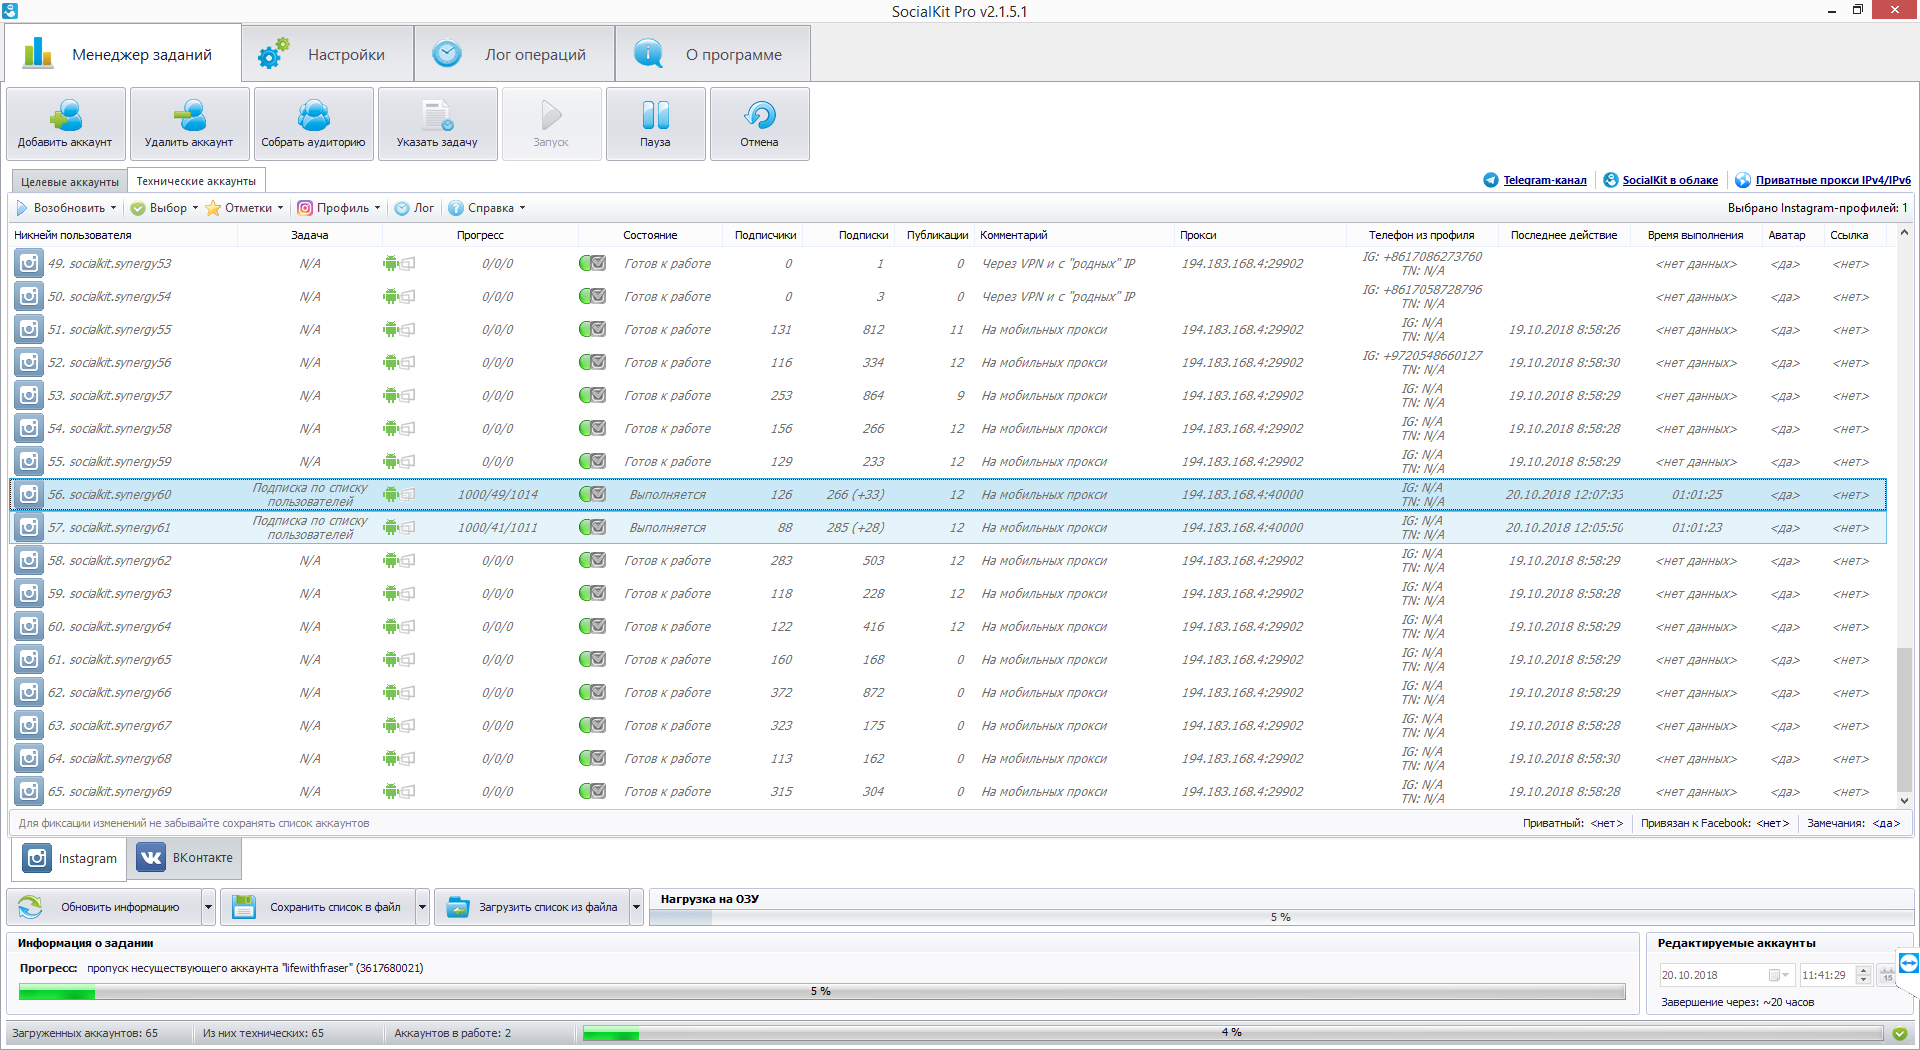Click the task progress bar showing 5 %
This screenshot has height=1050, width=1920.
pyautogui.click(x=822, y=992)
